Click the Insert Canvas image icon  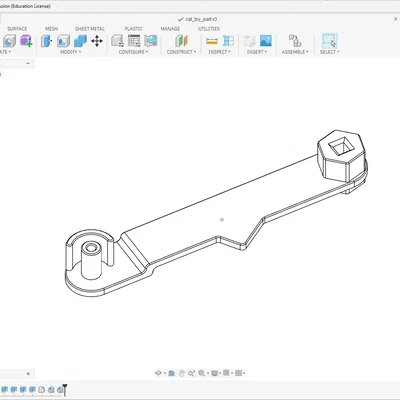pyautogui.click(x=266, y=41)
